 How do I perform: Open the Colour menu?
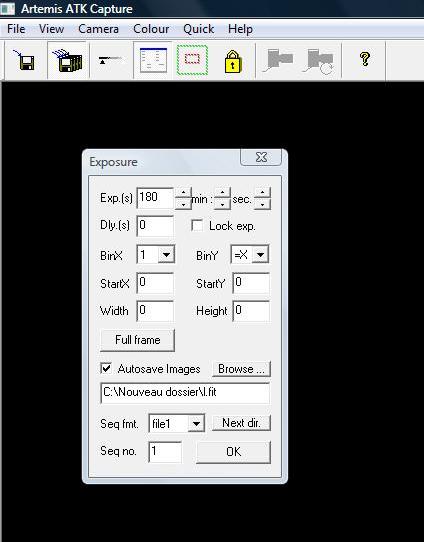point(151,29)
